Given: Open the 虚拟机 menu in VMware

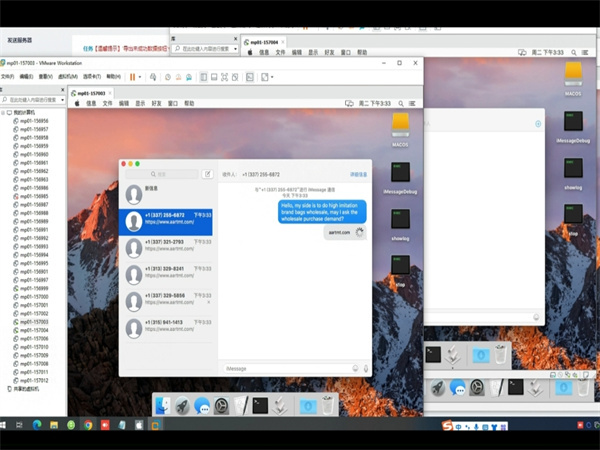Looking at the screenshot, I should (67, 76).
